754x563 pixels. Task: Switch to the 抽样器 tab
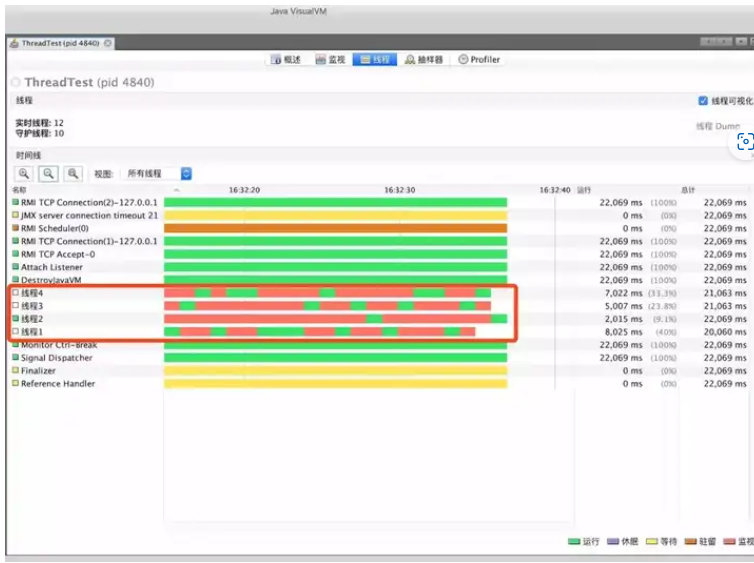tap(424, 60)
